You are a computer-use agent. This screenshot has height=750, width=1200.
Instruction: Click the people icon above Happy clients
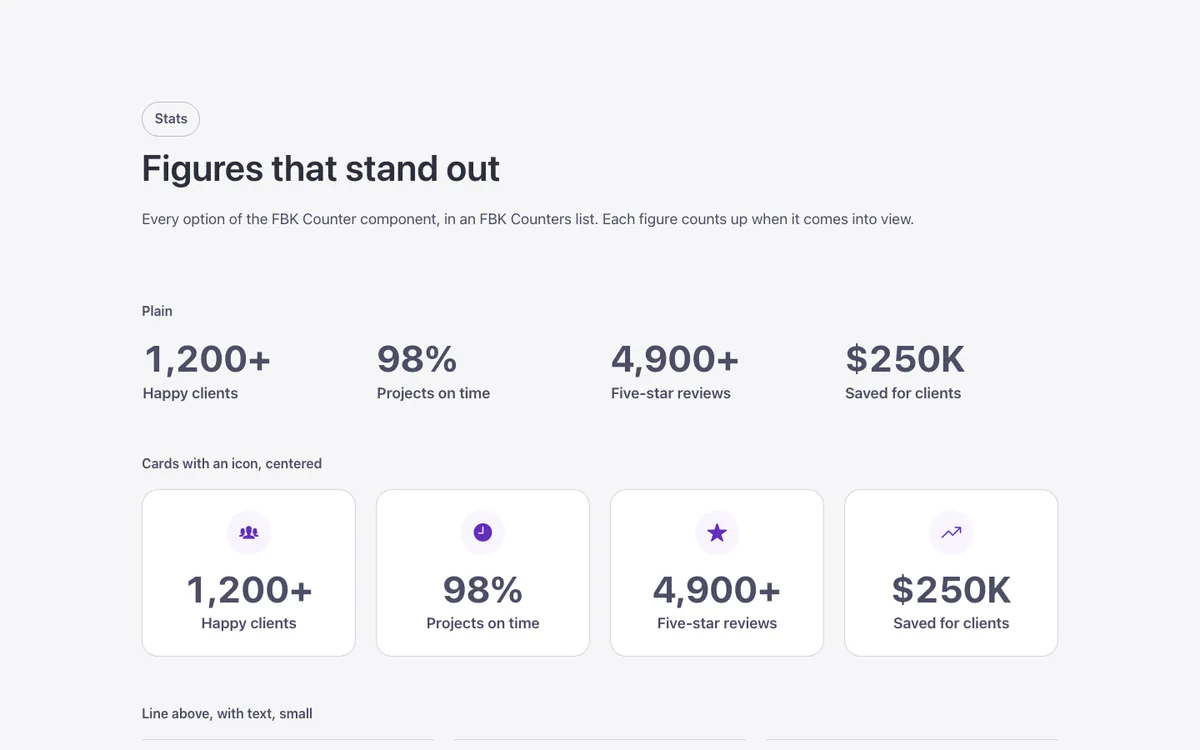pyautogui.click(x=249, y=533)
